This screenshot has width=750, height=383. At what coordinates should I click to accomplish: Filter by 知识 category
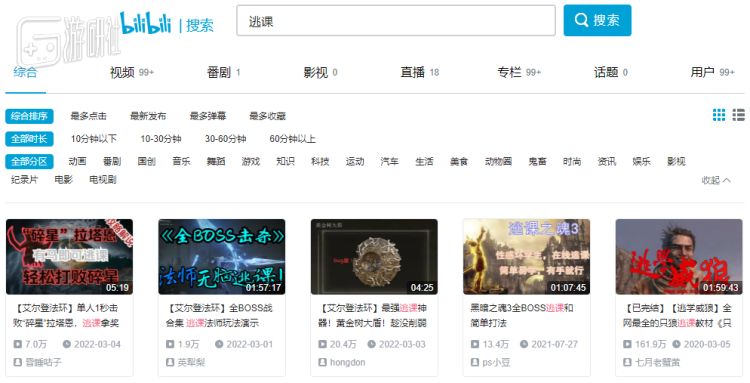285,162
